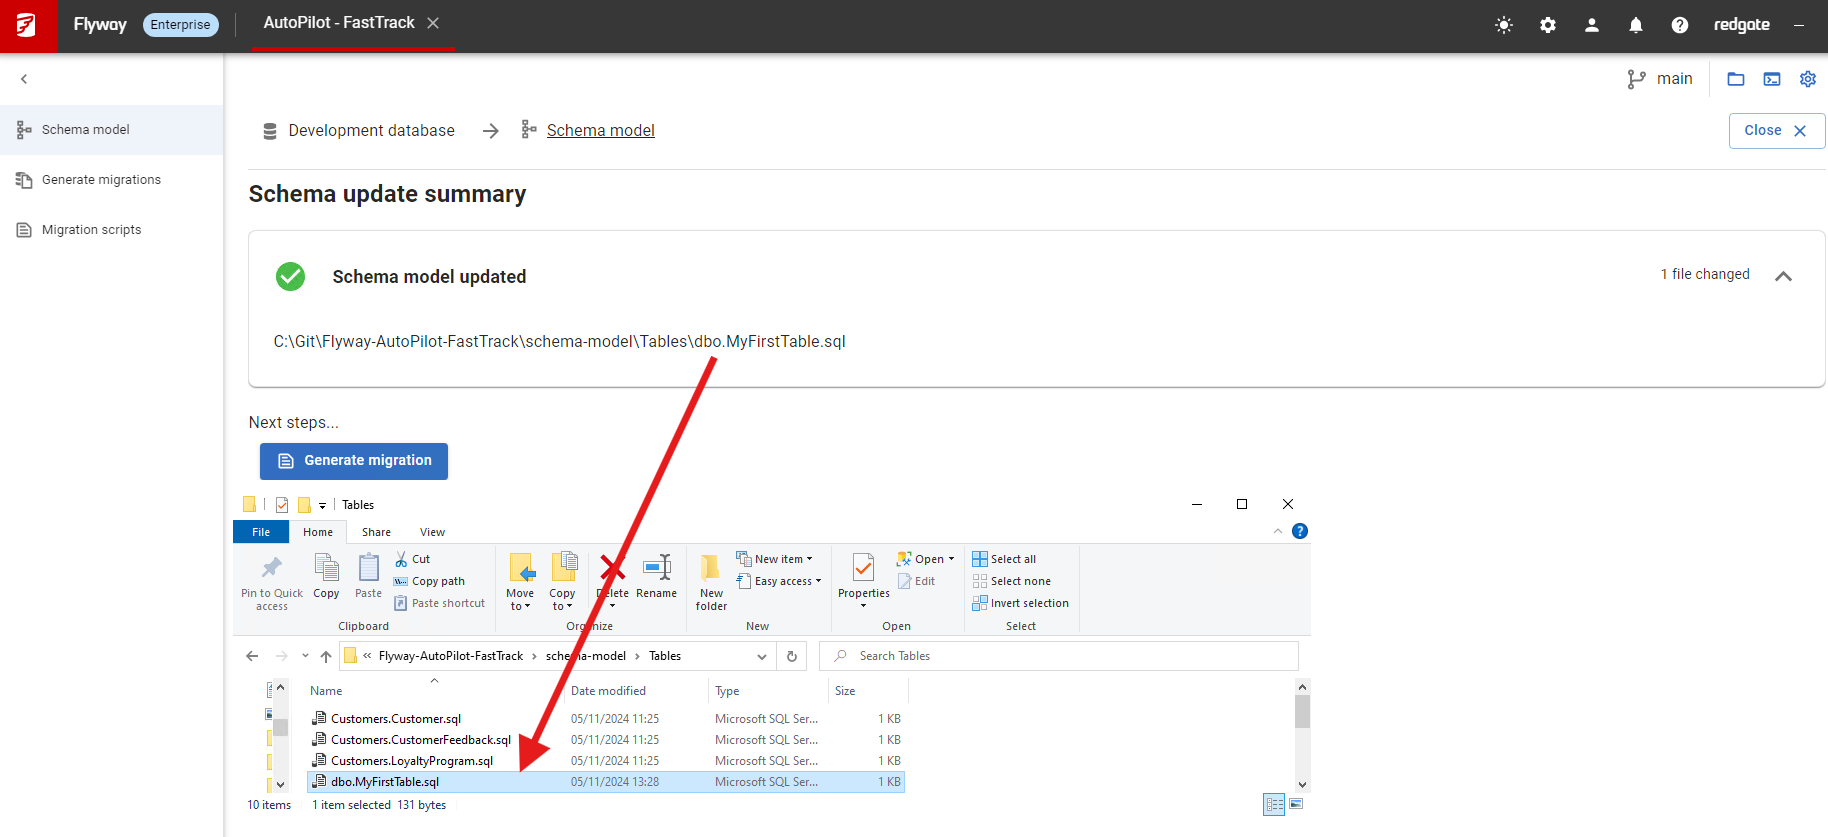Open the help question mark icon
Screen dimensions: 1828x837
[1679, 25]
